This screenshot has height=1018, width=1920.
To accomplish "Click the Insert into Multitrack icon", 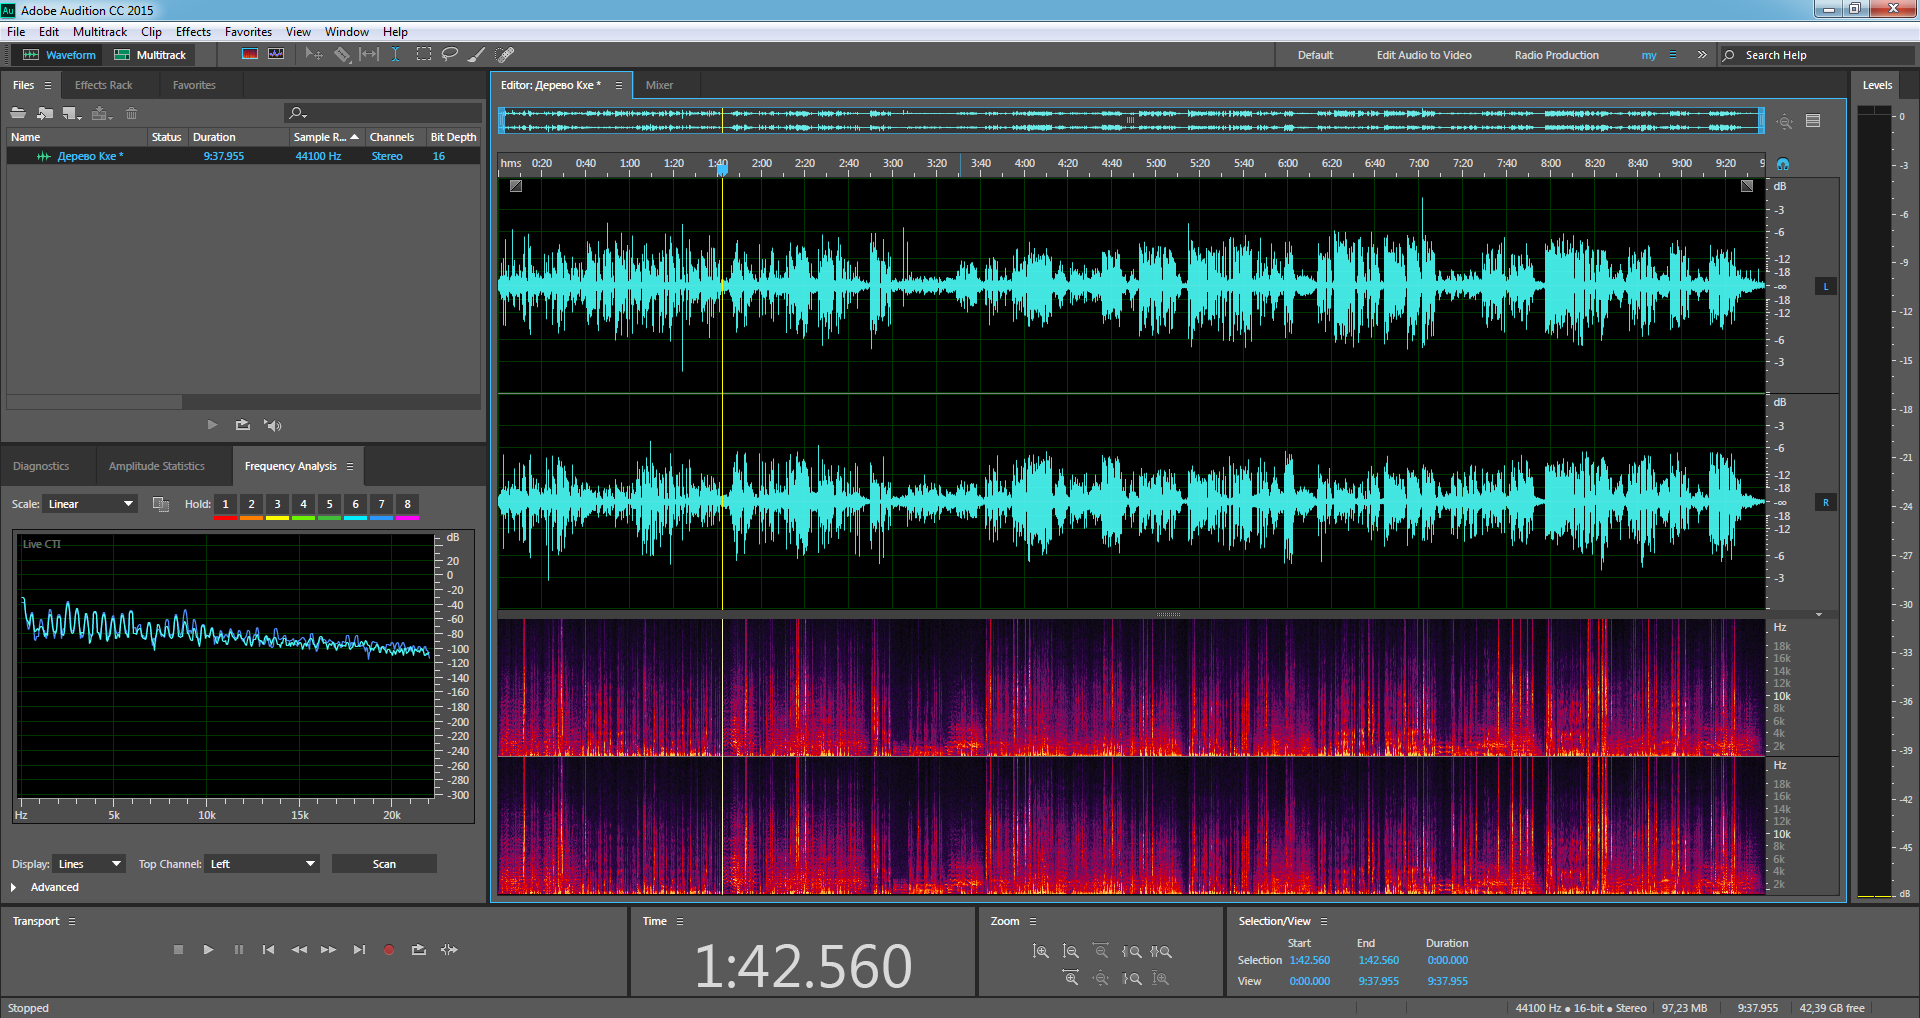I will pyautogui.click(x=100, y=113).
